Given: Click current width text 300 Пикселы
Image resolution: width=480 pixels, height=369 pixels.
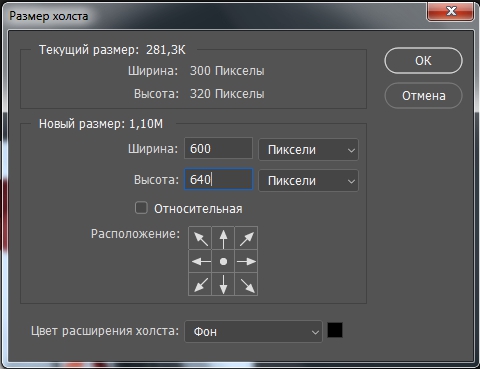Looking at the screenshot, I should (227, 71).
